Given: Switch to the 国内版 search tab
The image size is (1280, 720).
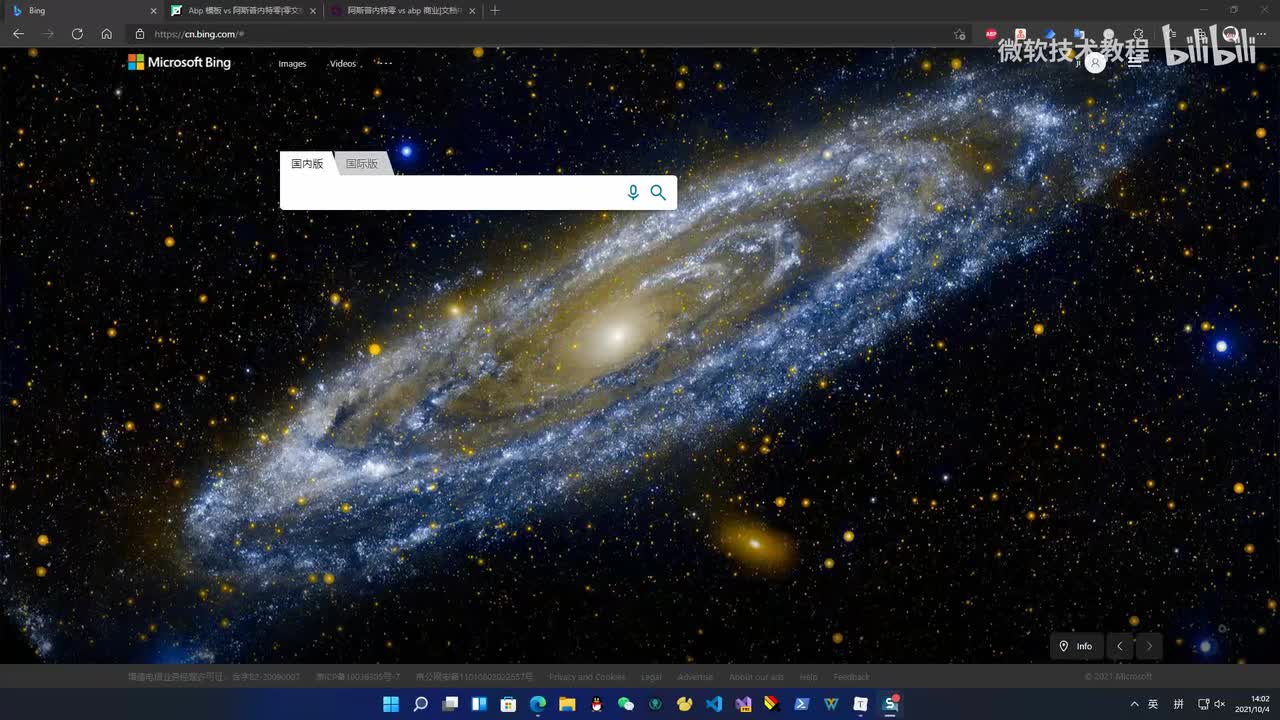Looking at the screenshot, I should tap(307, 164).
